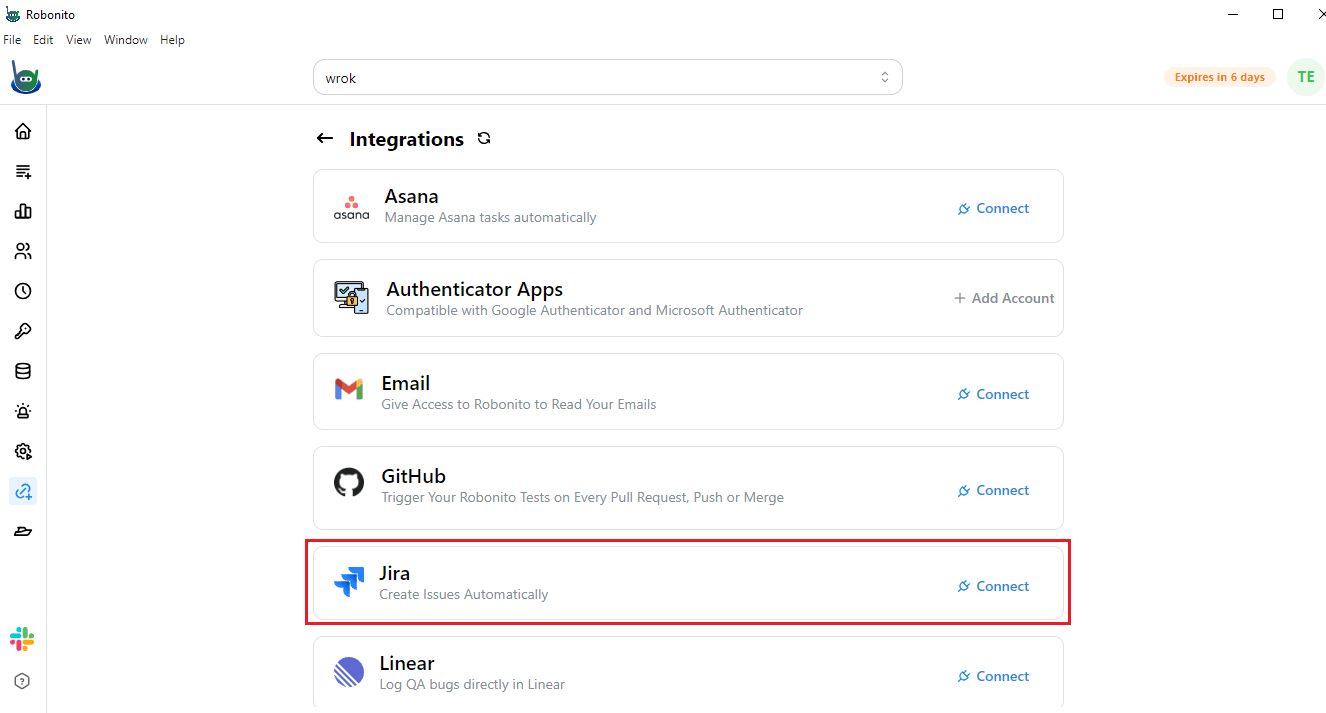The width and height of the screenshot is (1326, 713).
Task: Connect the GitHub integration
Action: [x=993, y=490]
